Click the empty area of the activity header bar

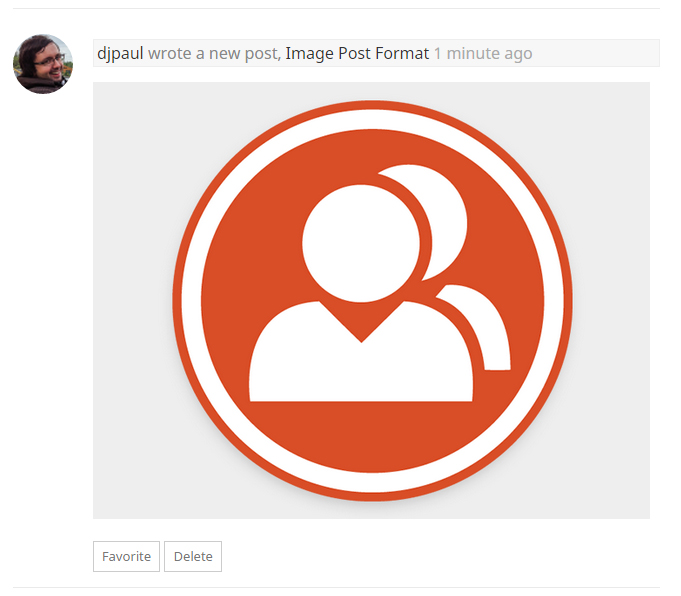595,53
